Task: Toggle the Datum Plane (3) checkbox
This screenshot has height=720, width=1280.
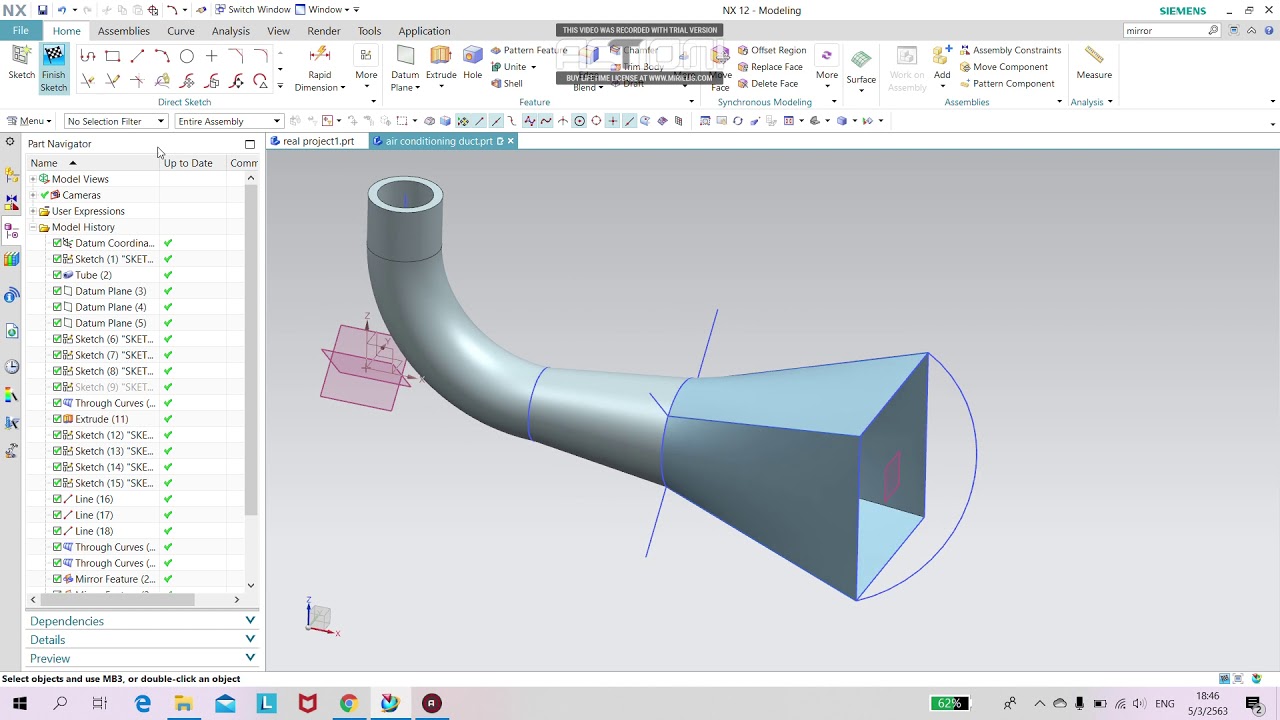Action: [x=57, y=291]
